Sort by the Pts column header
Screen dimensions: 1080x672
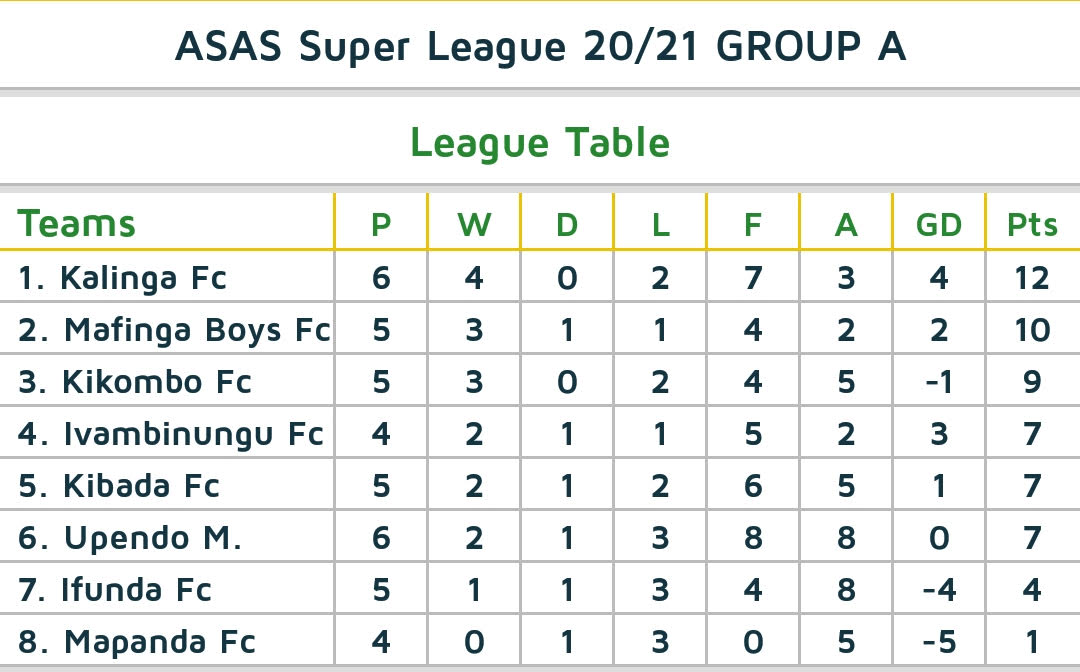tap(1033, 224)
